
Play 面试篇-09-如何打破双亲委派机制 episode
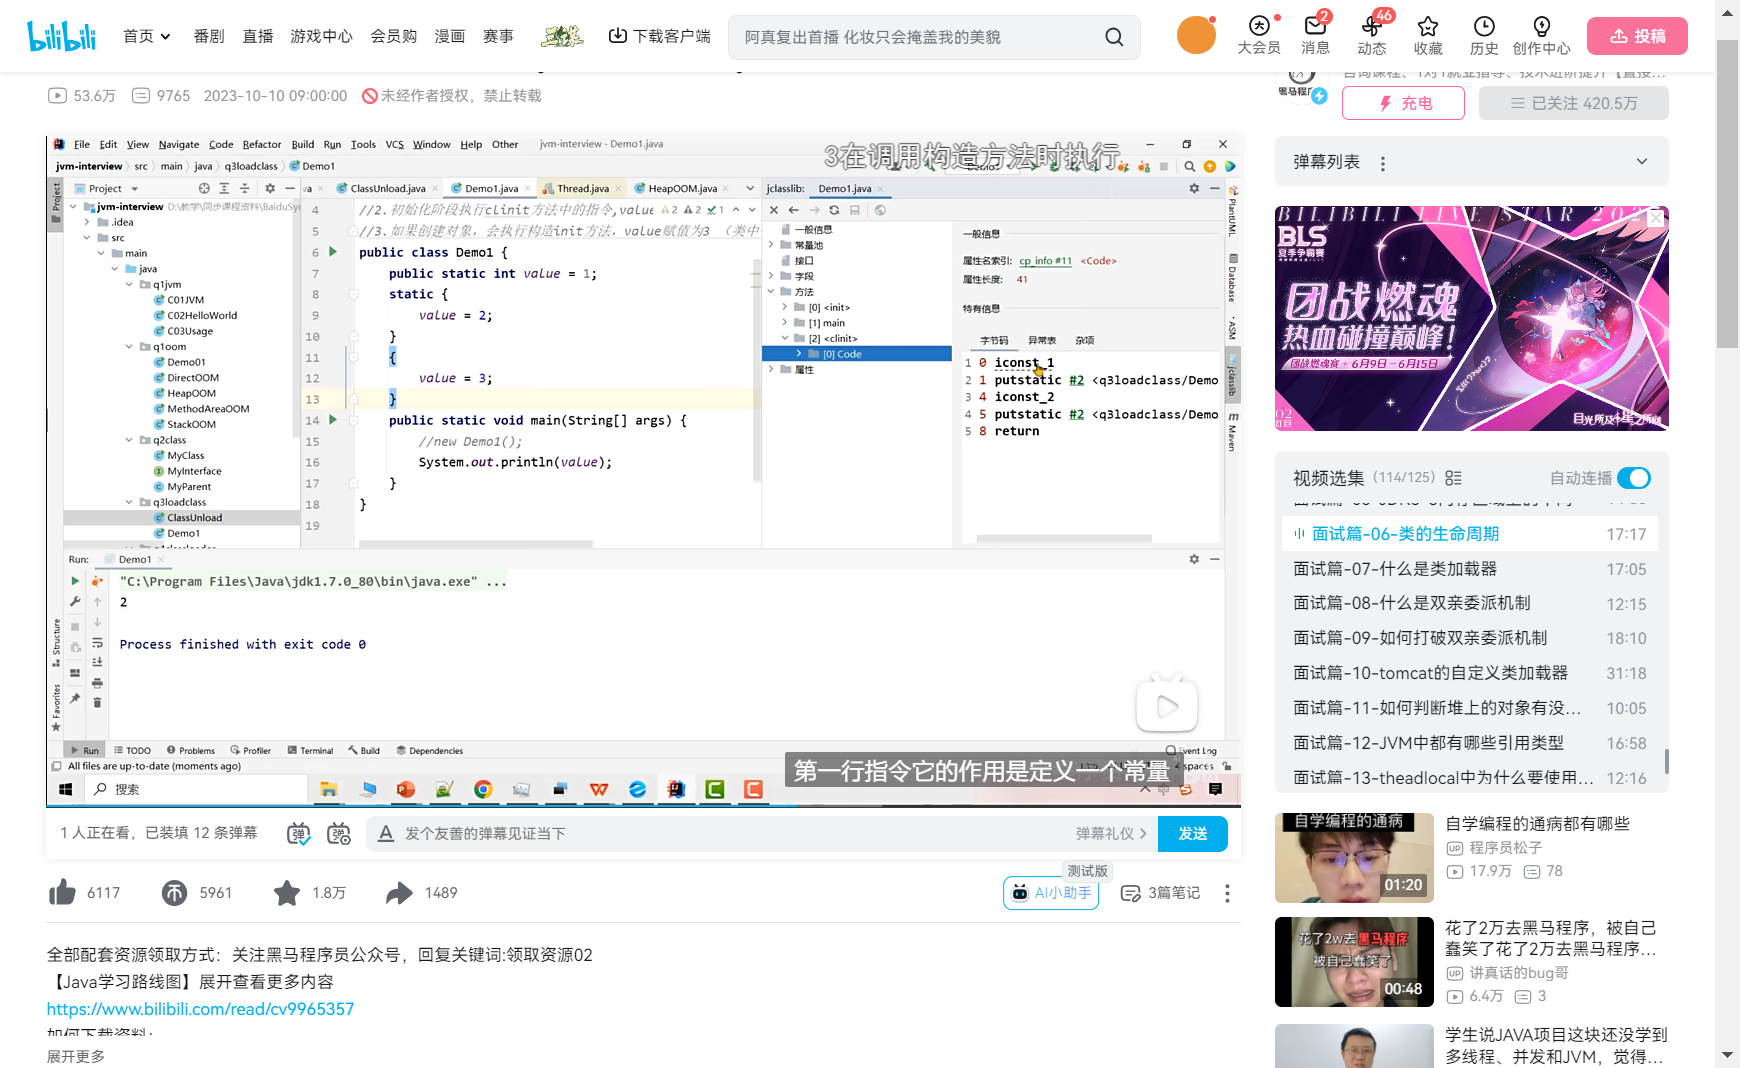click(1469, 638)
